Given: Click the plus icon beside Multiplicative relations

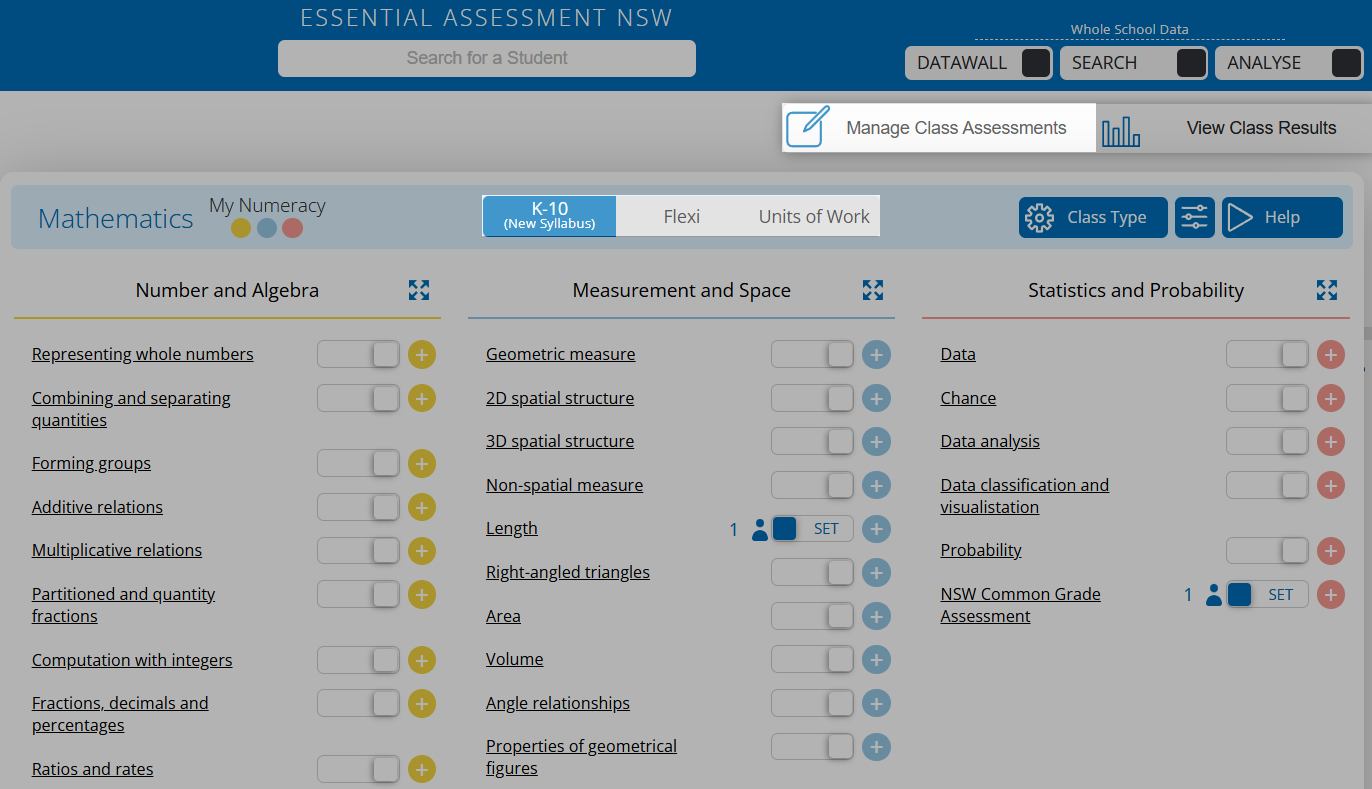Looking at the screenshot, I should coord(422,550).
